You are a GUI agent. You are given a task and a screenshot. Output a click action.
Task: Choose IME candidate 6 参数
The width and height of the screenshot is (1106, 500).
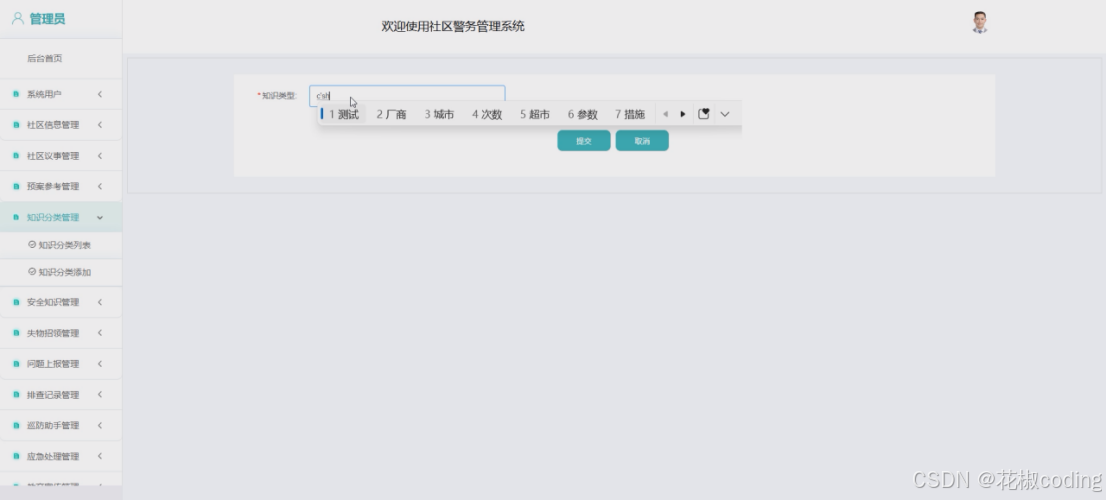583,114
